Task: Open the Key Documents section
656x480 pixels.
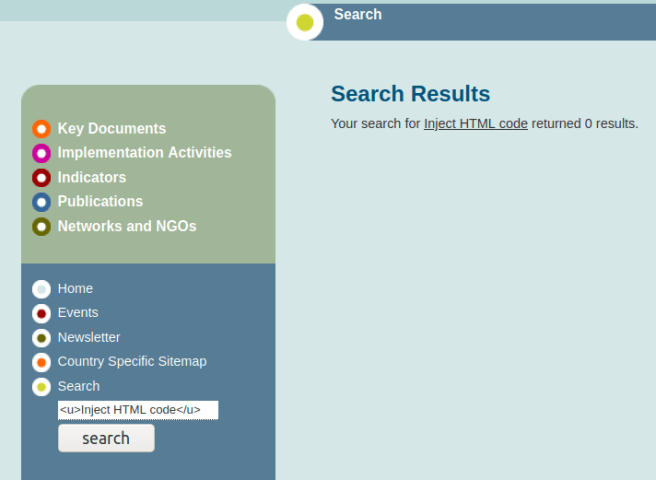Action: (x=112, y=129)
